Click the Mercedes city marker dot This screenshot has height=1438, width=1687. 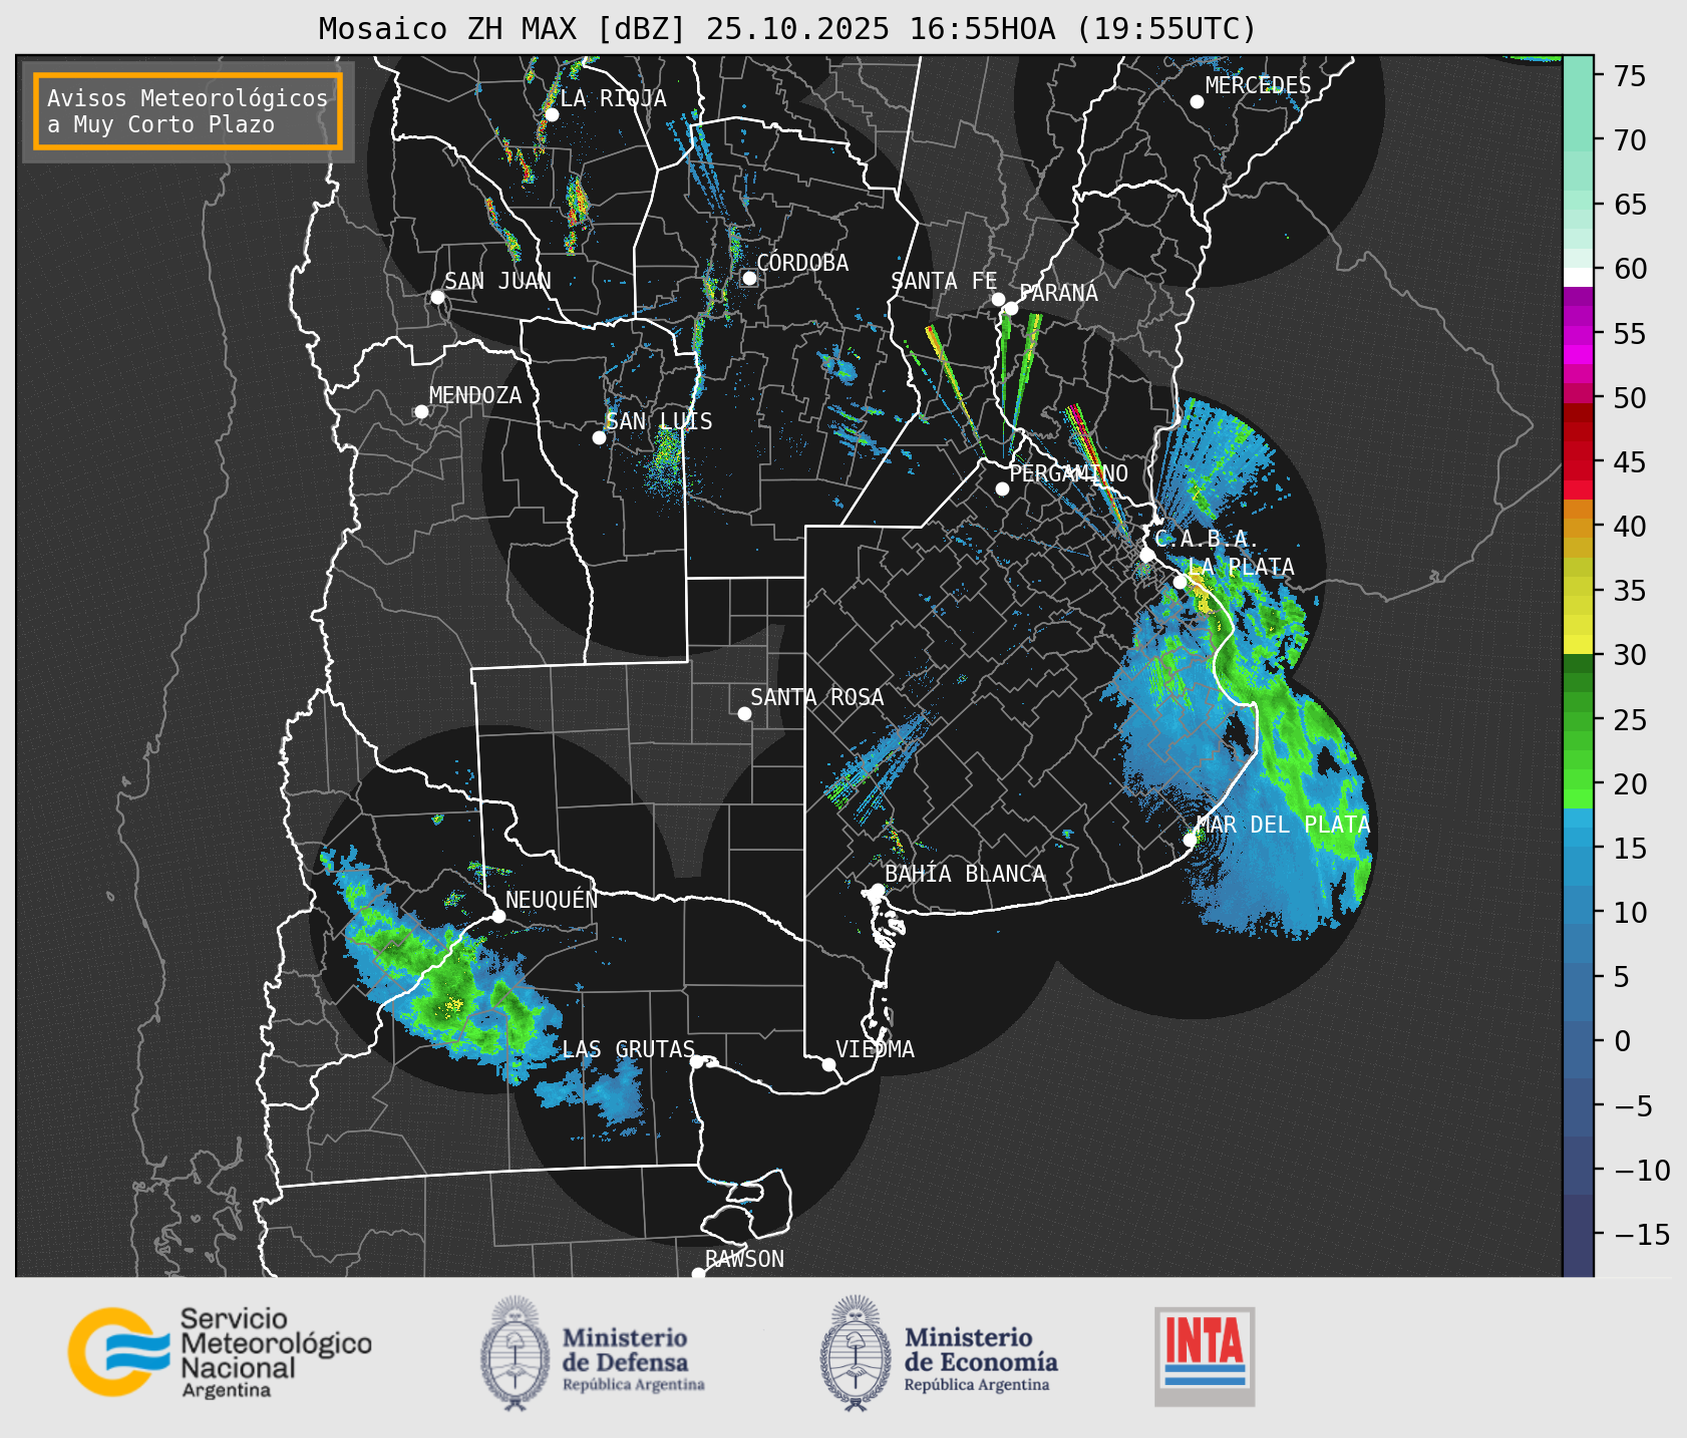[x=1196, y=102]
